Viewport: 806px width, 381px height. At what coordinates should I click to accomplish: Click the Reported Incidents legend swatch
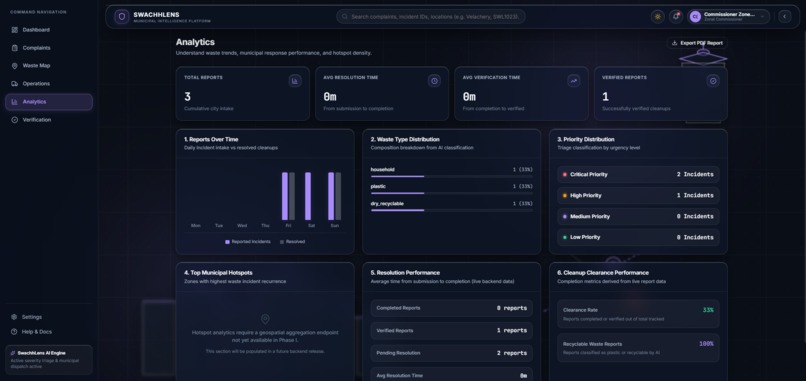pos(227,242)
